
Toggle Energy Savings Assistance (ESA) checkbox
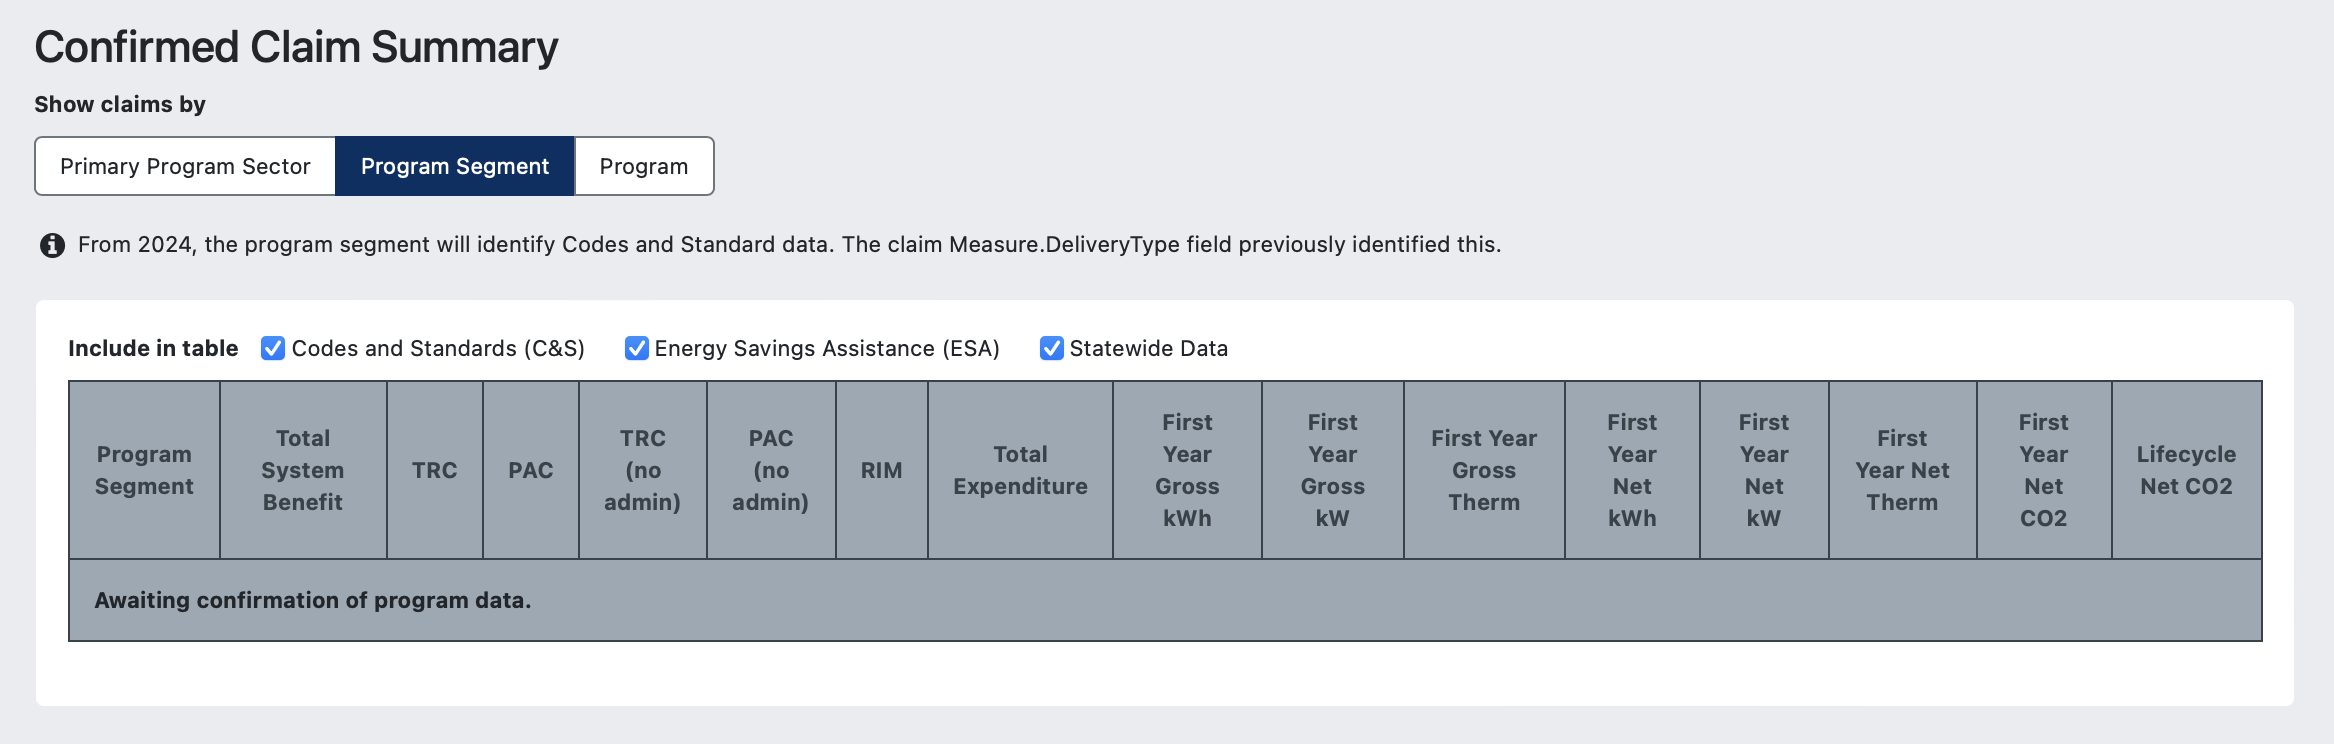point(636,348)
